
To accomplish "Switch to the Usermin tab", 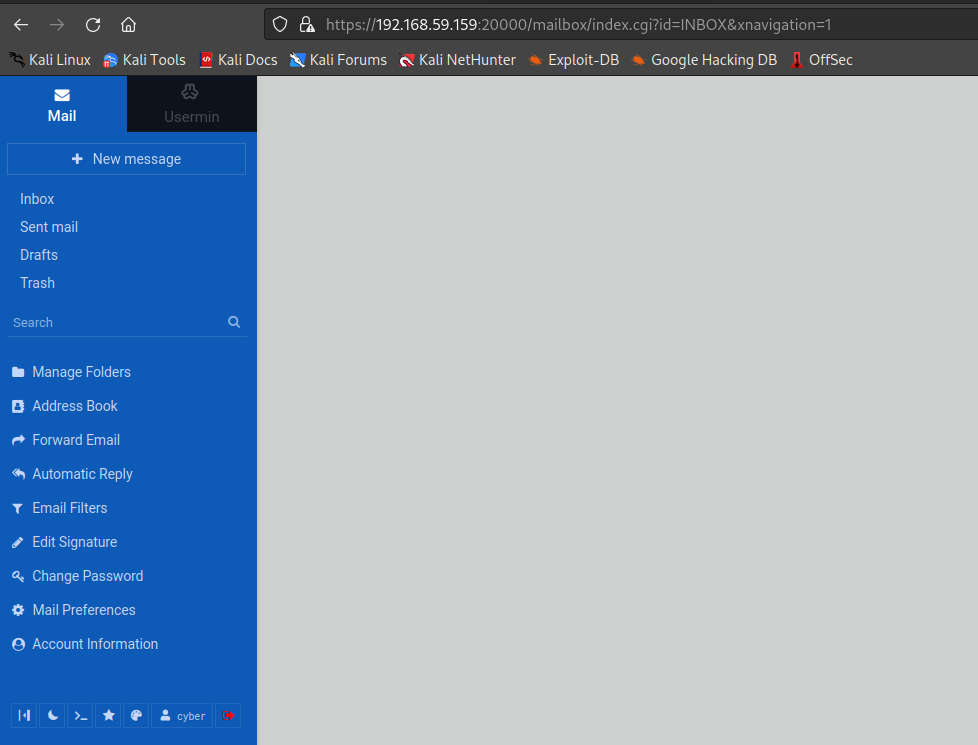I will pos(191,104).
